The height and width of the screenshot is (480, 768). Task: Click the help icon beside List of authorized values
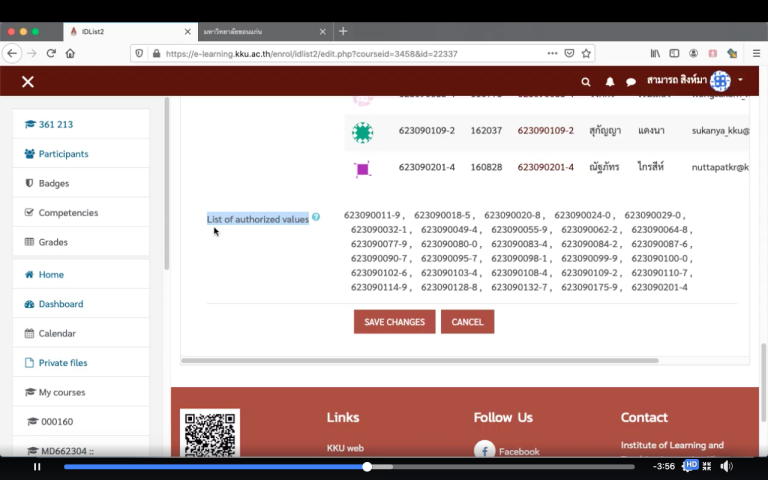[316, 217]
